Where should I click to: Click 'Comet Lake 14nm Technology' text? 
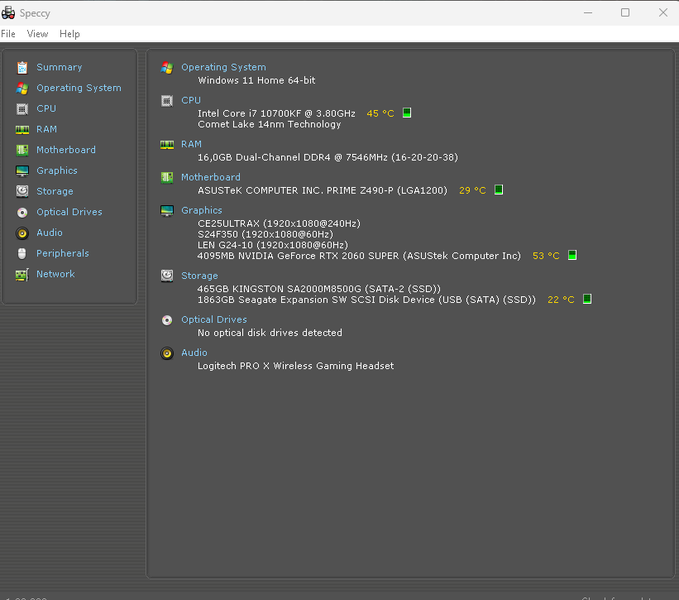pyautogui.click(x=269, y=125)
